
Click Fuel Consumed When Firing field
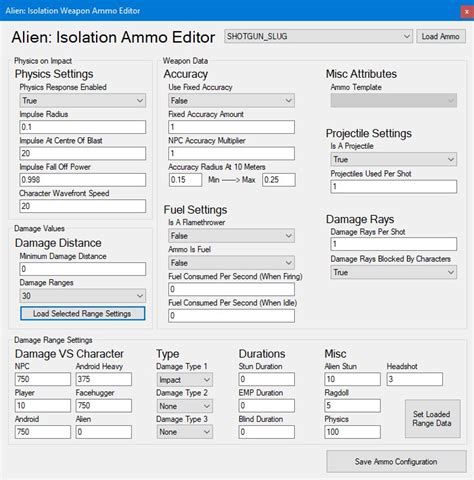(231, 289)
